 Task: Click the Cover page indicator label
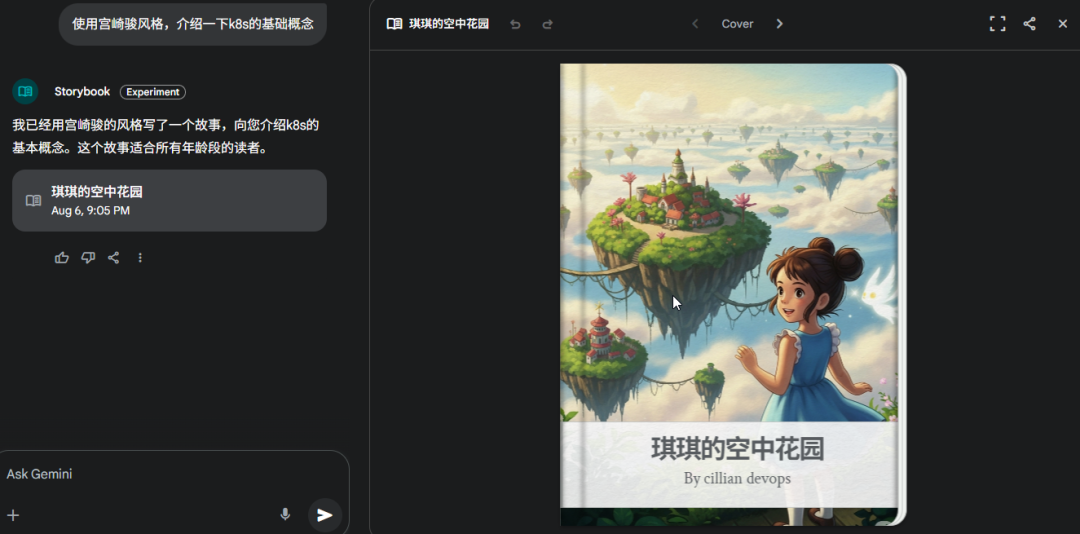pos(737,24)
